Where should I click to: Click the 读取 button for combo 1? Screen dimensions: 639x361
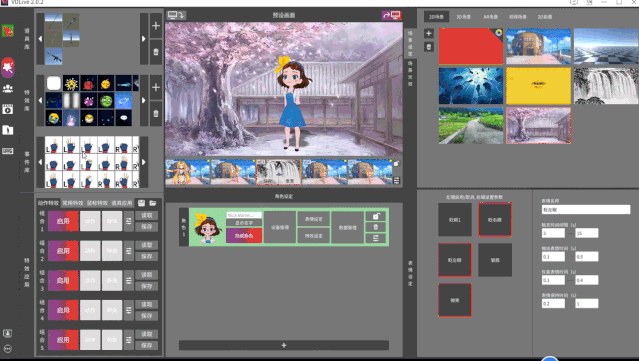147,216
